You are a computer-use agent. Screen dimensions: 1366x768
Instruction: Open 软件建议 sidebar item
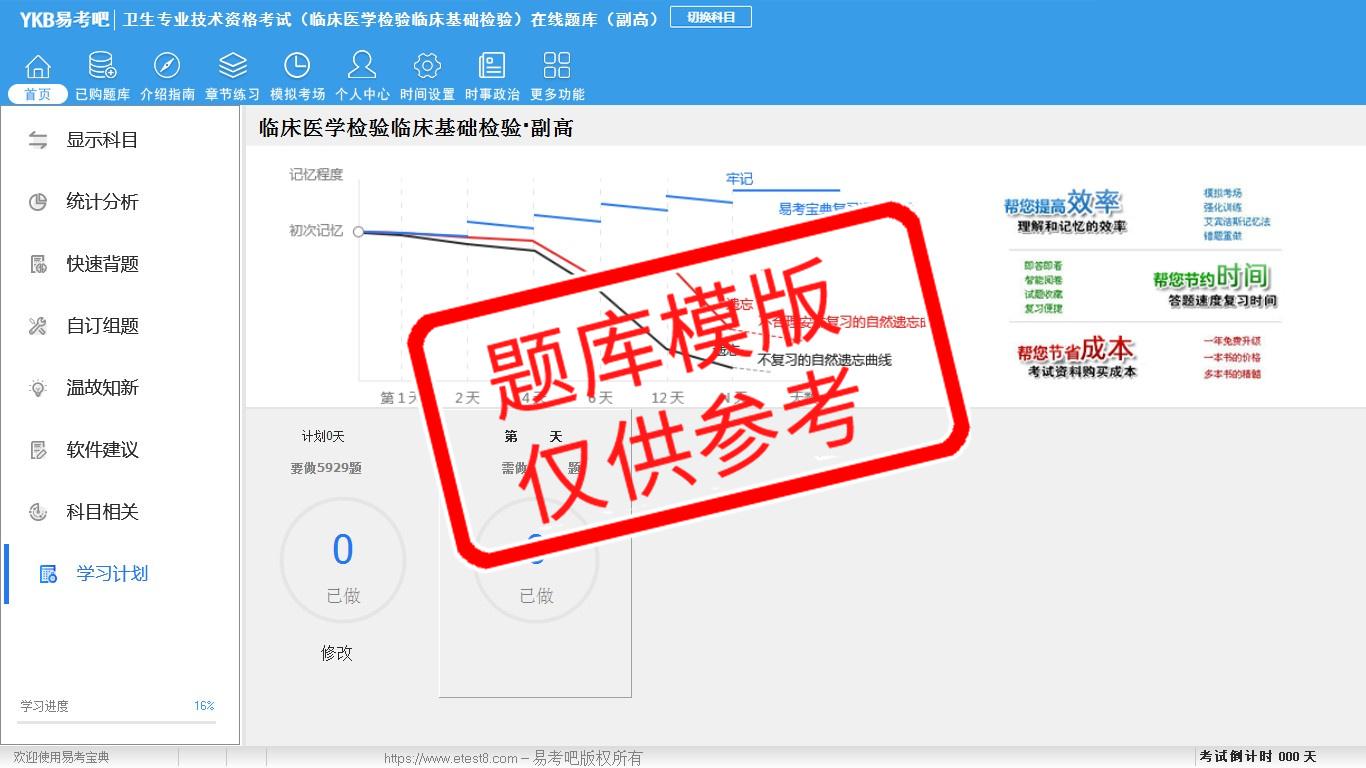pyautogui.click(x=102, y=450)
